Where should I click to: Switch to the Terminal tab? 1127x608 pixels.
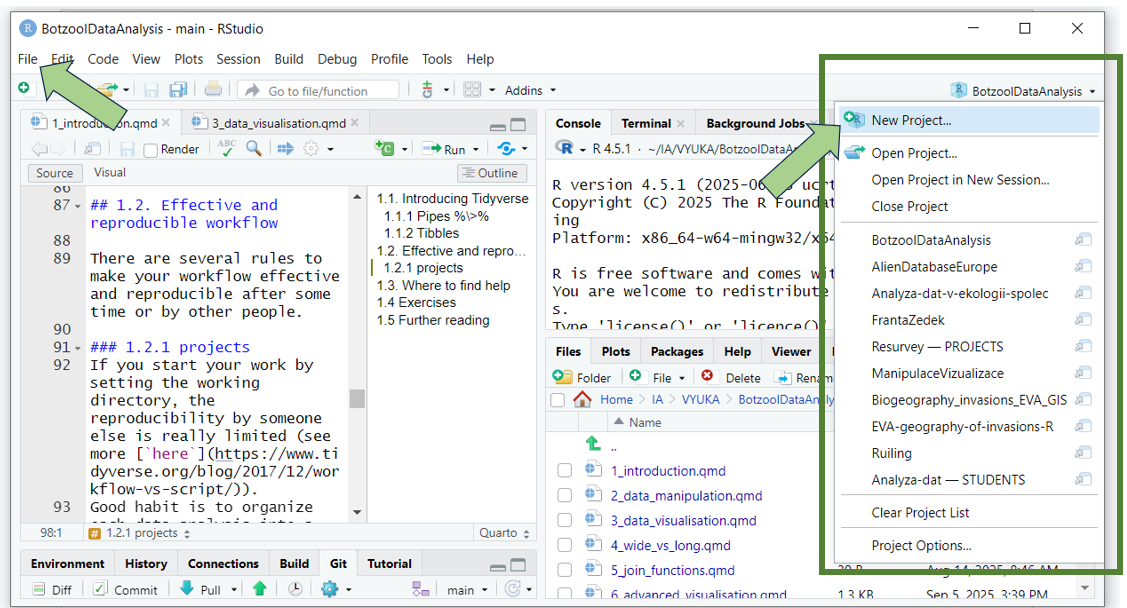pyautogui.click(x=646, y=124)
